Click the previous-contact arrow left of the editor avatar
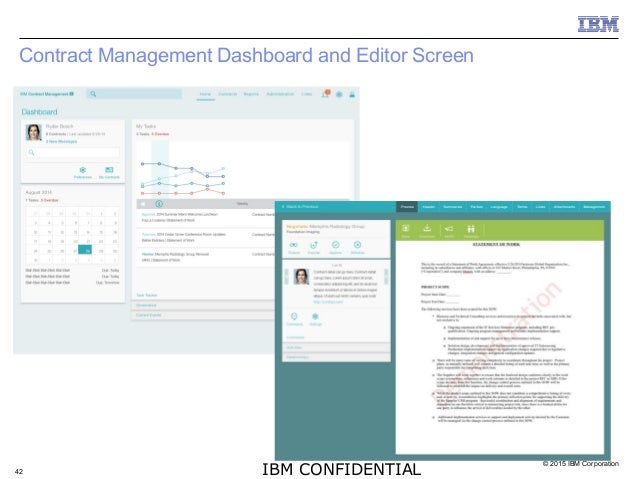Viewport: 638px width, 479px height. click(x=286, y=277)
